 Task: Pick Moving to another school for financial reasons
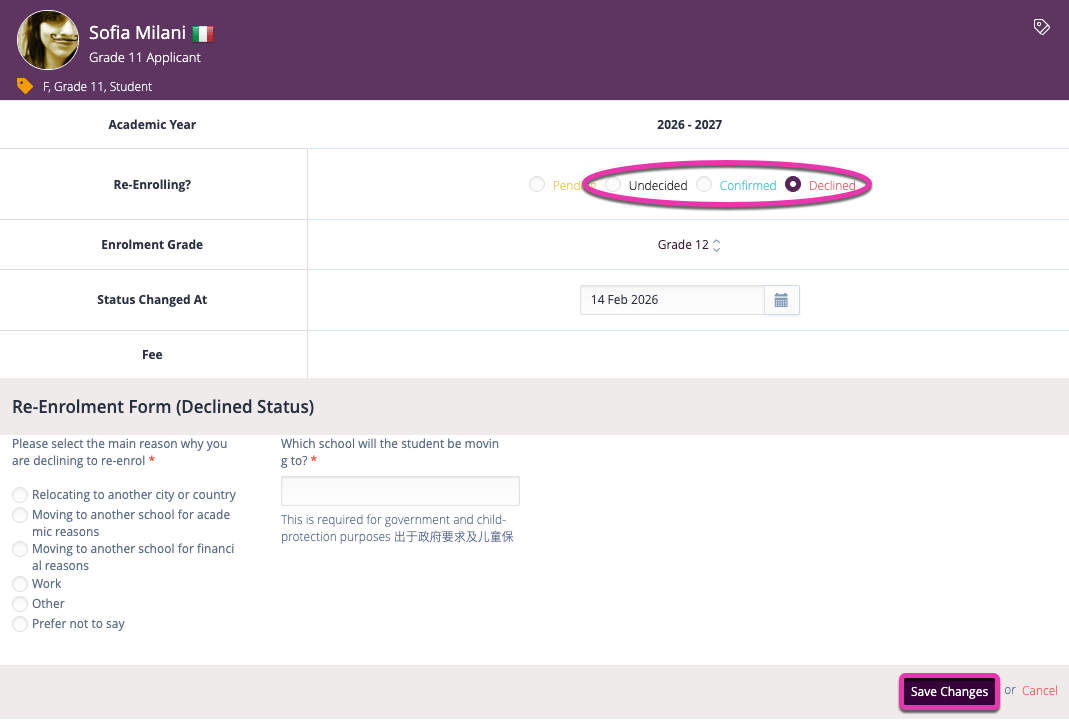point(20,549)
